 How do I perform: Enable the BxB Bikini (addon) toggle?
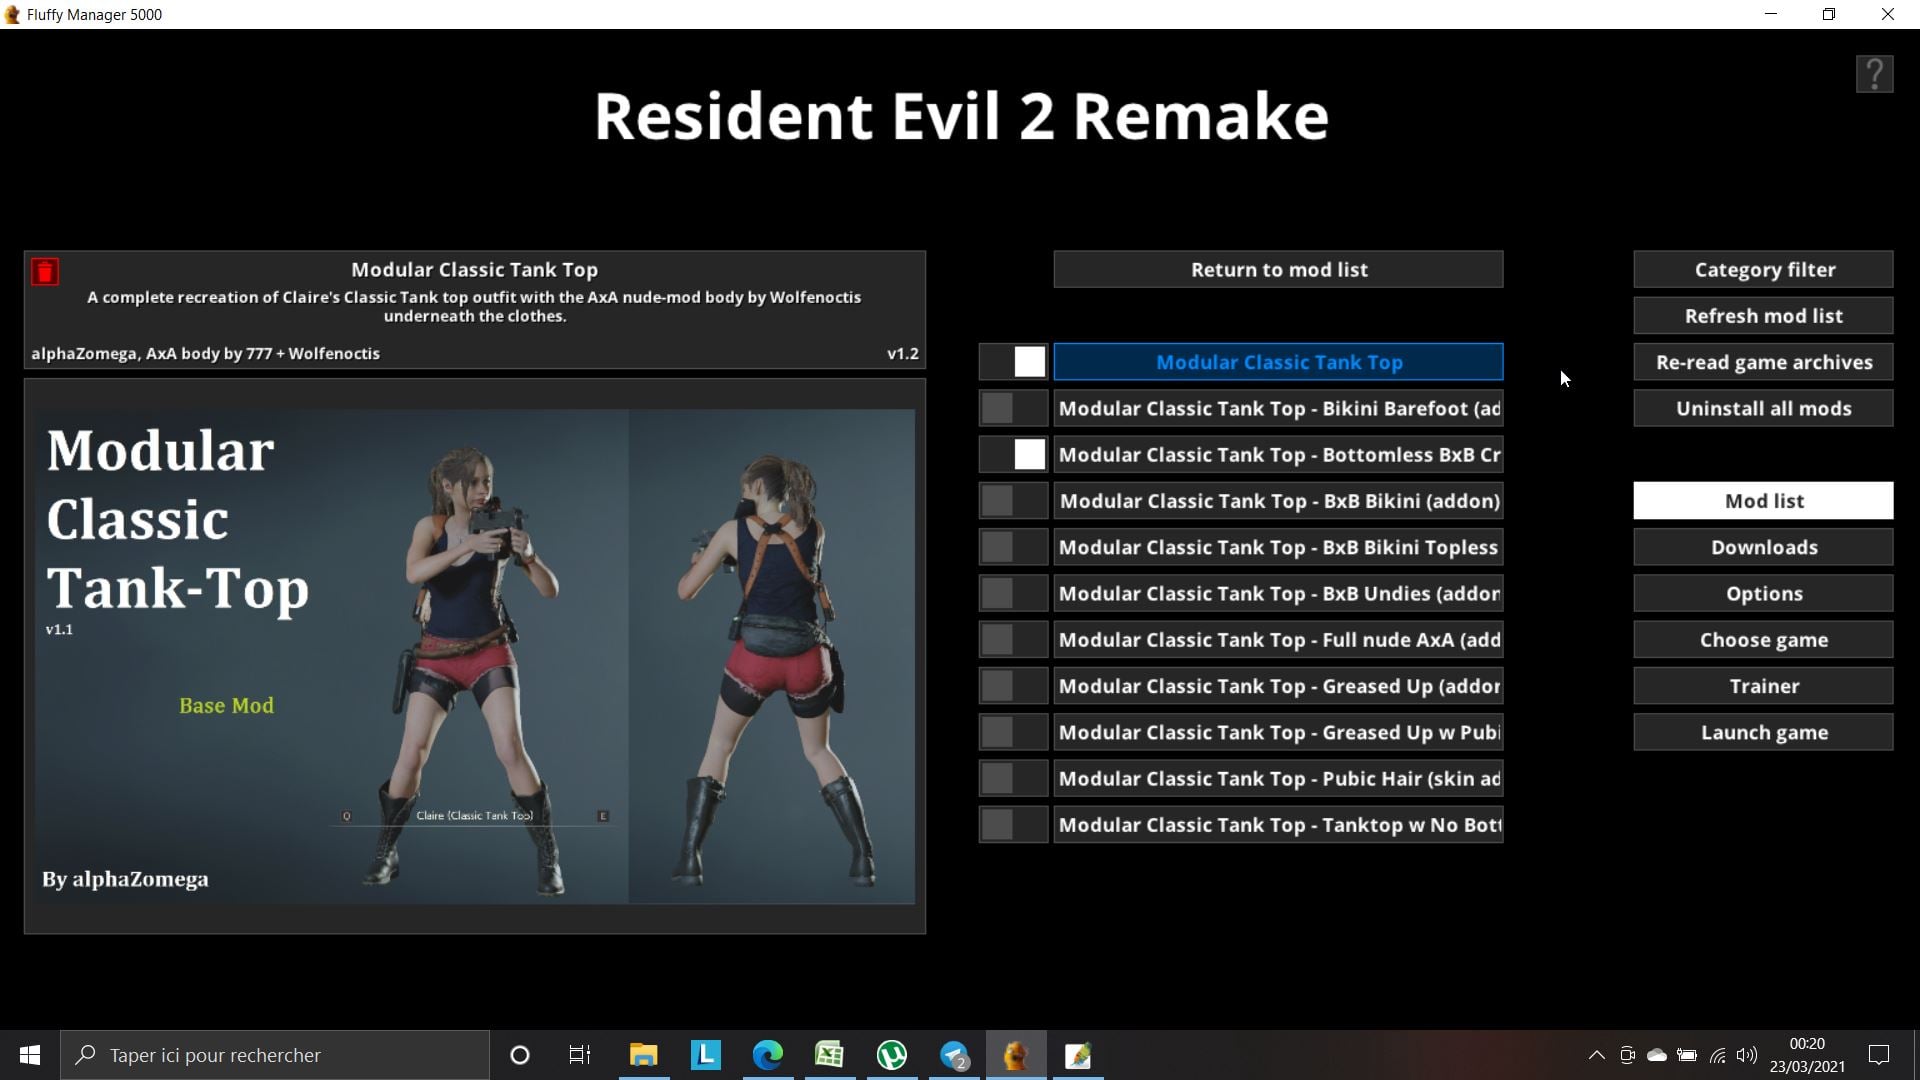pyautogui.click(x=1013, y=501)
